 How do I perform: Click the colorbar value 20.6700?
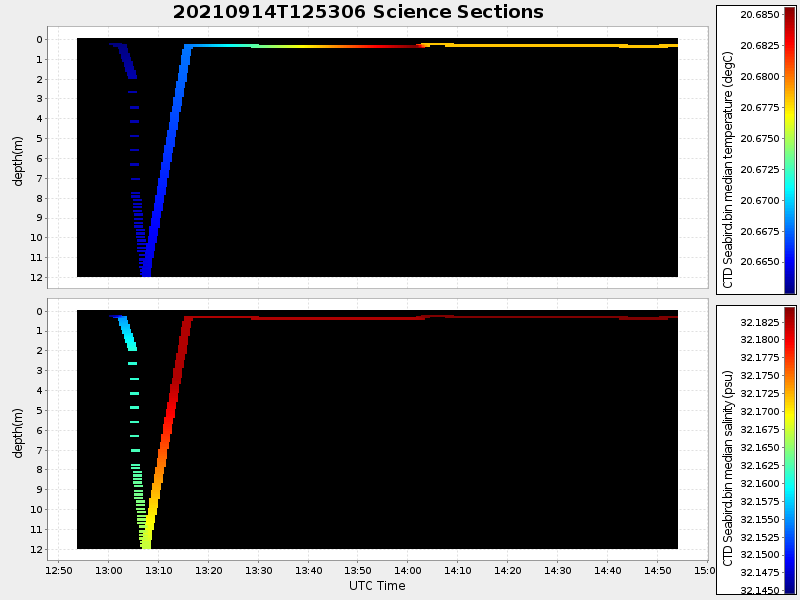[x=760, y=201]
